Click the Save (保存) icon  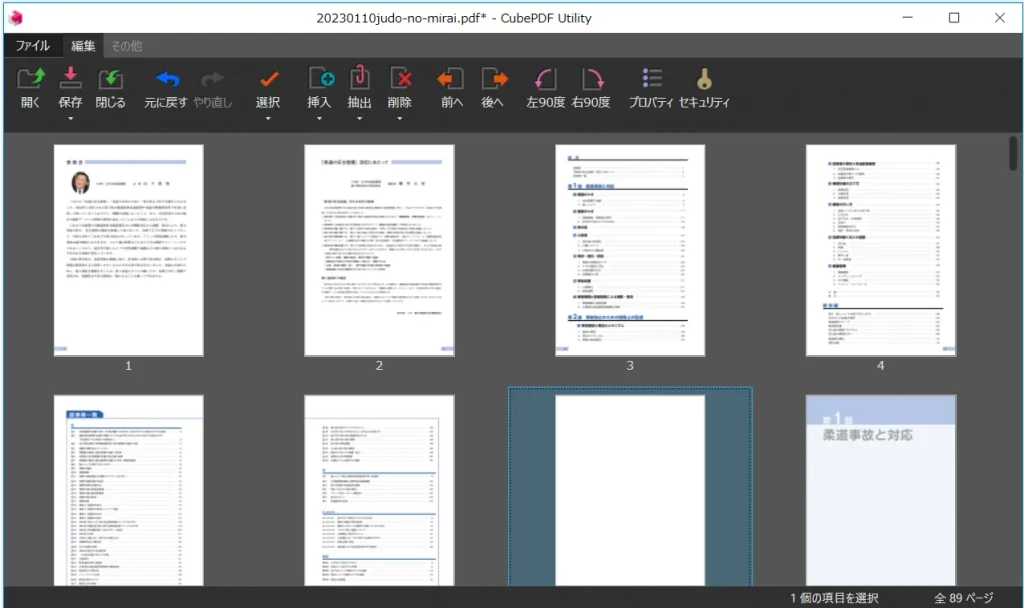click(71, 80)
